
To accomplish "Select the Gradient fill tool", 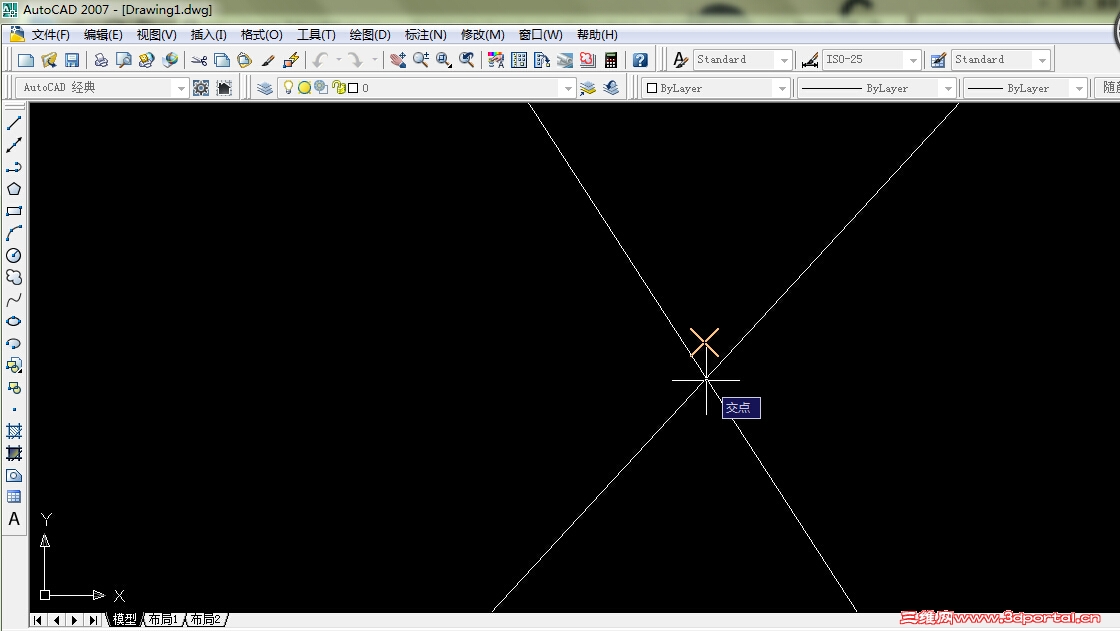I will pos(14,453).
